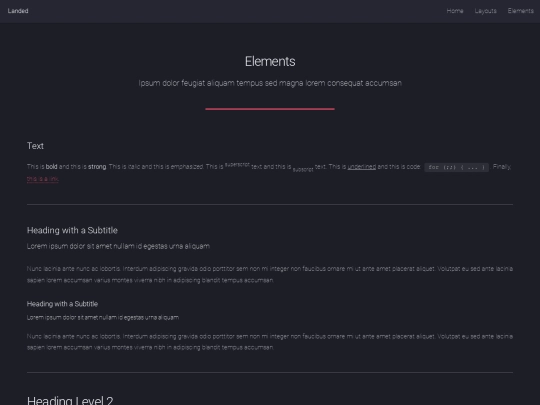Screen dimensions: 540x405
Task: Click the Landed site logo
Action: pyautogui.click(x=18, y=11)
